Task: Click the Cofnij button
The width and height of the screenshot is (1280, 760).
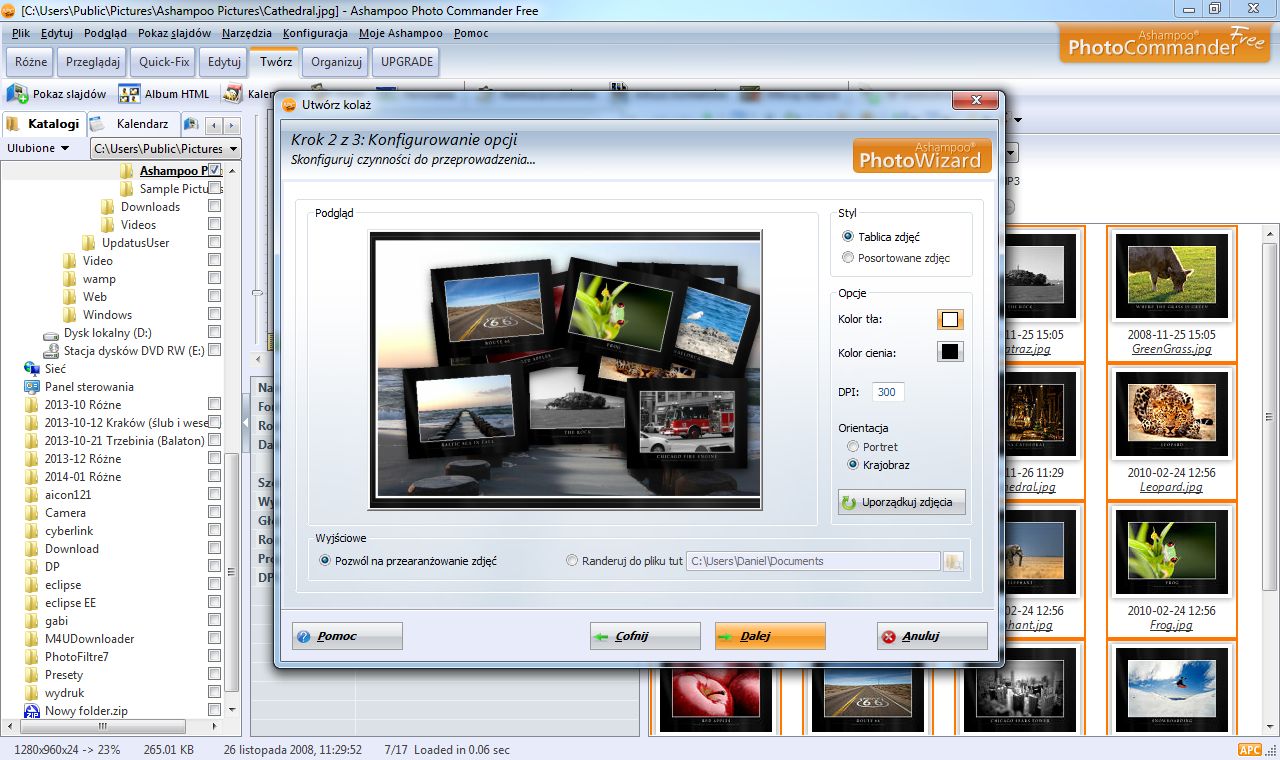Action: coord(645,636)
